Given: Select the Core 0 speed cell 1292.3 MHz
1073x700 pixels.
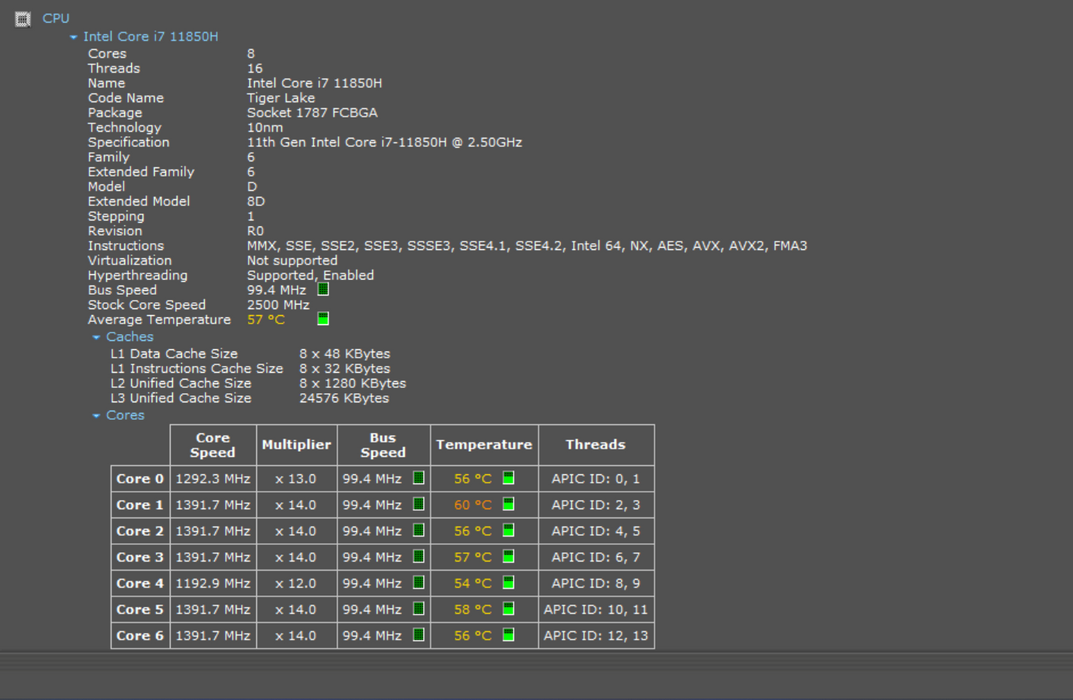Looking at the screenshot, I should (x=213, y=479).
